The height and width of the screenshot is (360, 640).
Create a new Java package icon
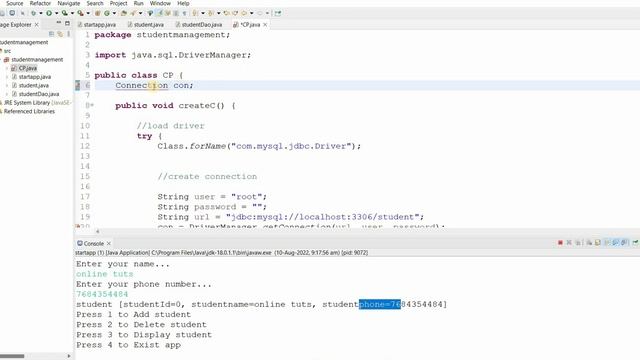[98, 13]
